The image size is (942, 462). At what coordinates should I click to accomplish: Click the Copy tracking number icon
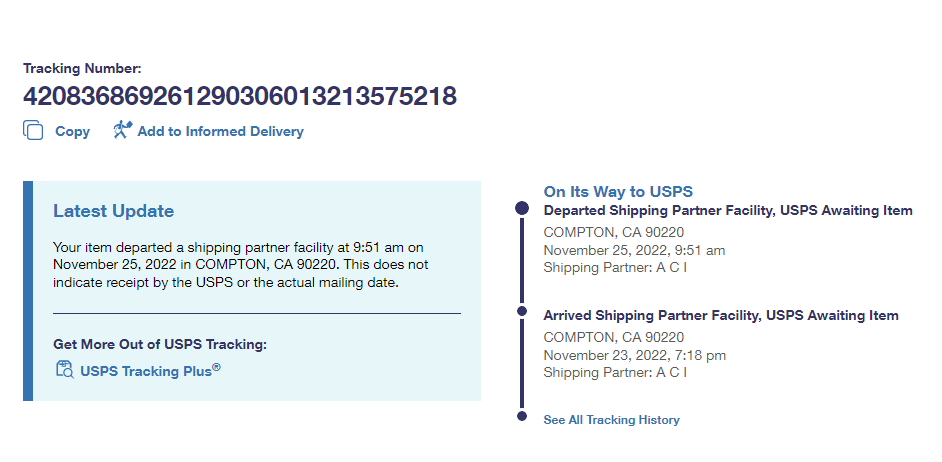coord(33,131)
